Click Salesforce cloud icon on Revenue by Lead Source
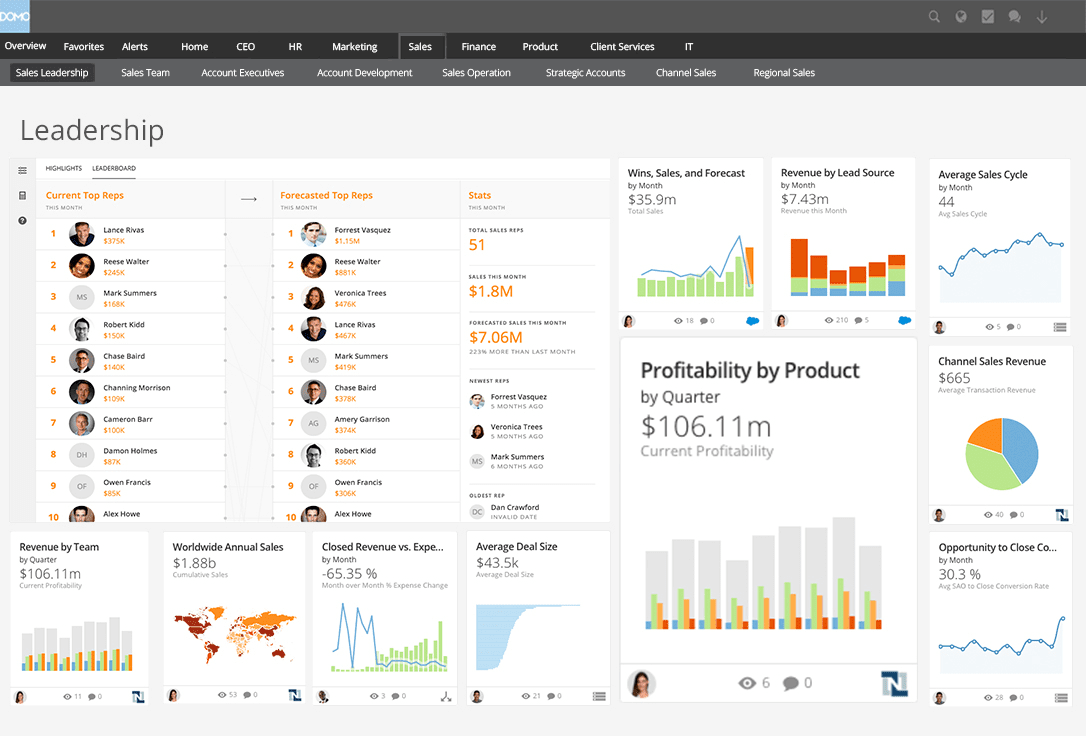The image size is (1086, 736). coord(905,321)
